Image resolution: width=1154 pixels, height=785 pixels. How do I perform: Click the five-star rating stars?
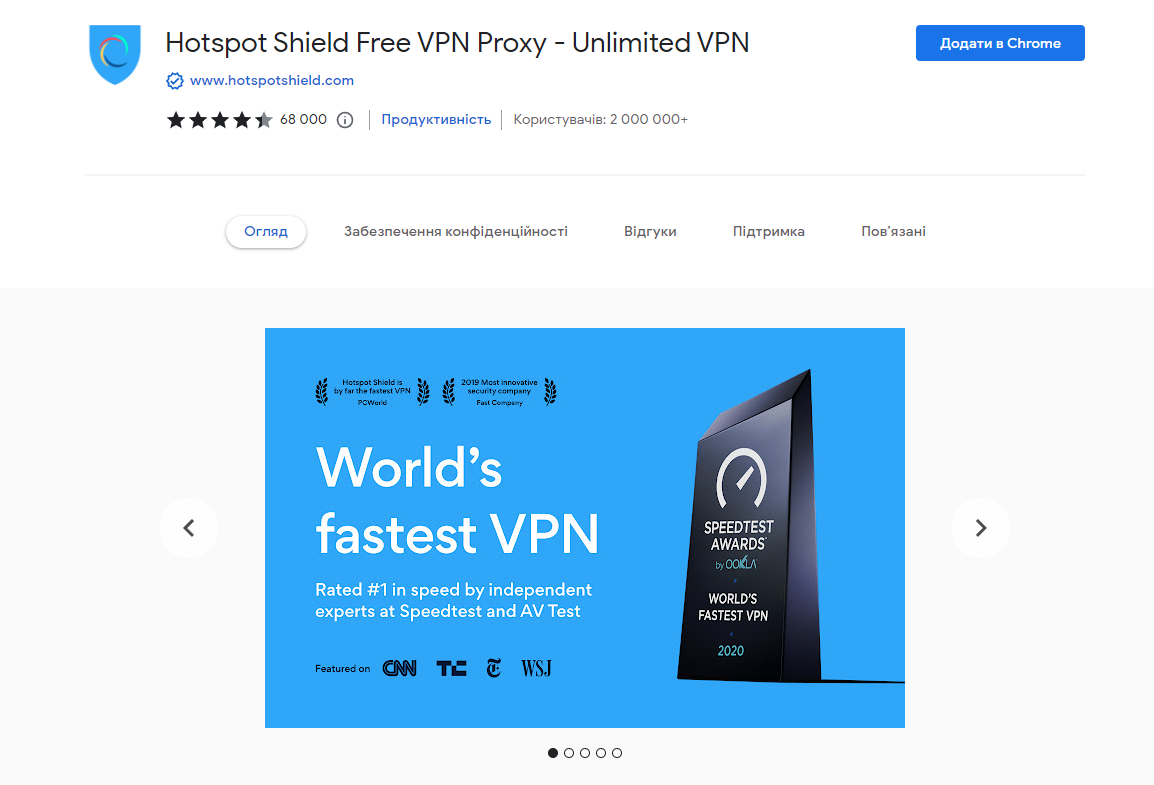tap(219, 120)
